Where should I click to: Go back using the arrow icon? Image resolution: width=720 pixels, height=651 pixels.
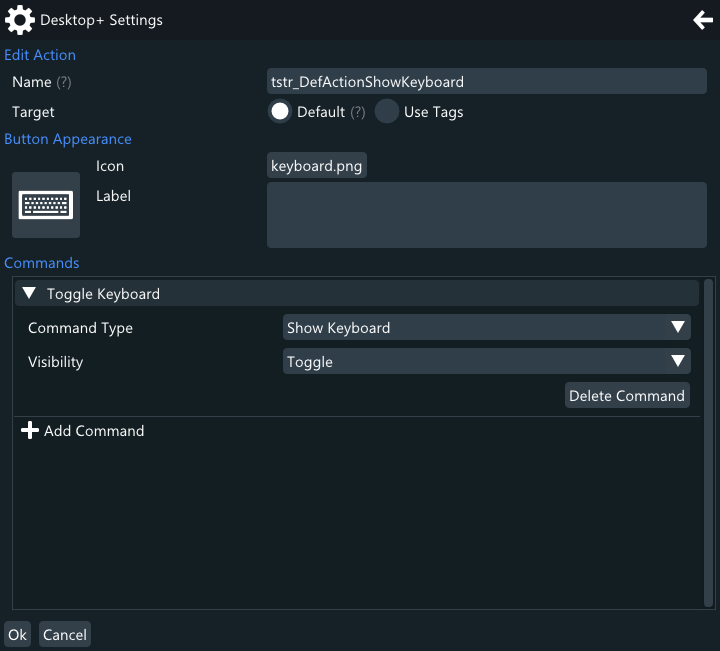pyautogui.click(x=702, y=20)
